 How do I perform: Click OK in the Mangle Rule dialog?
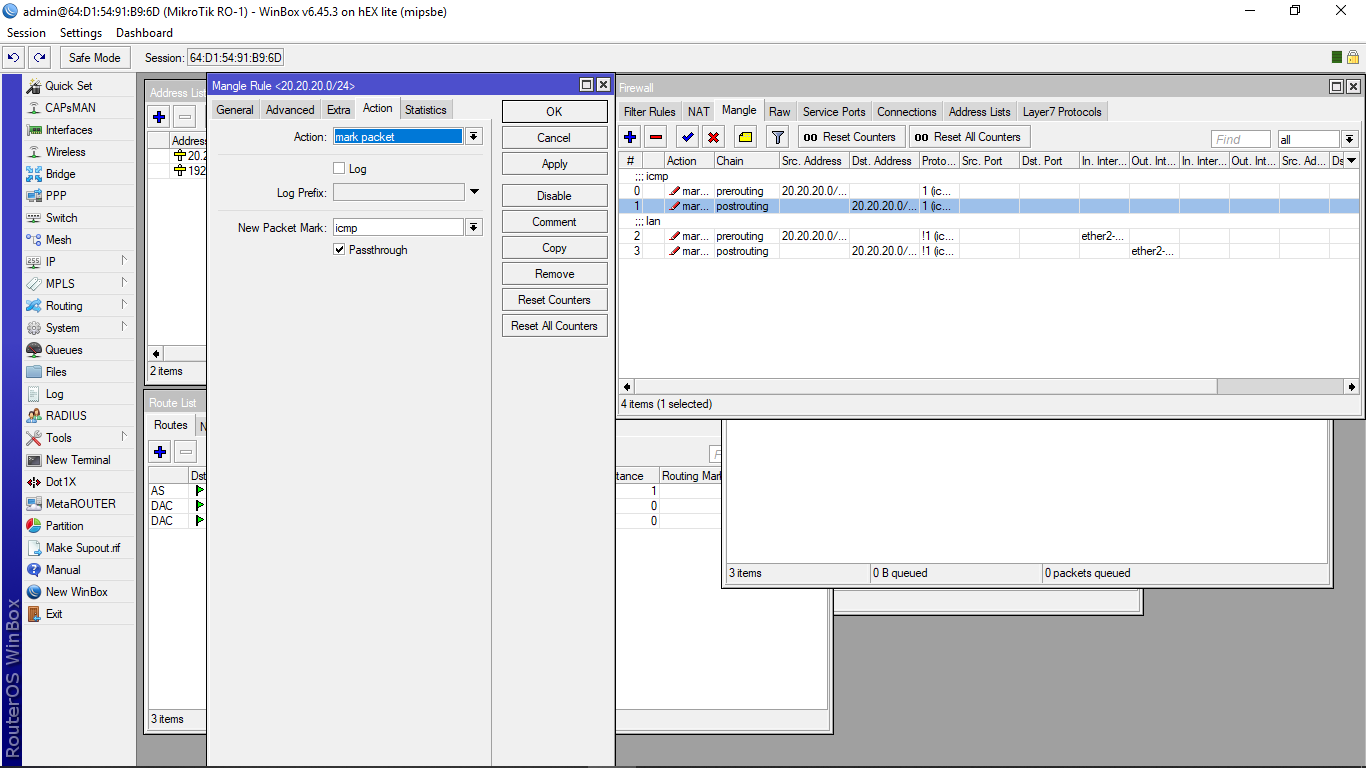click(554, 112)
